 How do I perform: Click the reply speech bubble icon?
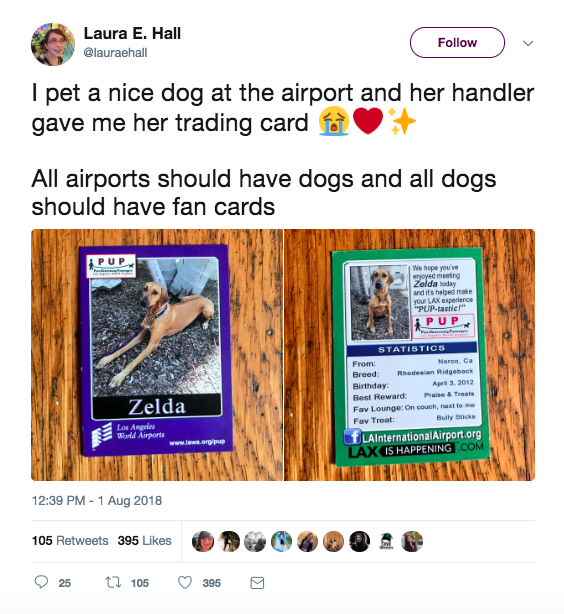tap(41, 582)
